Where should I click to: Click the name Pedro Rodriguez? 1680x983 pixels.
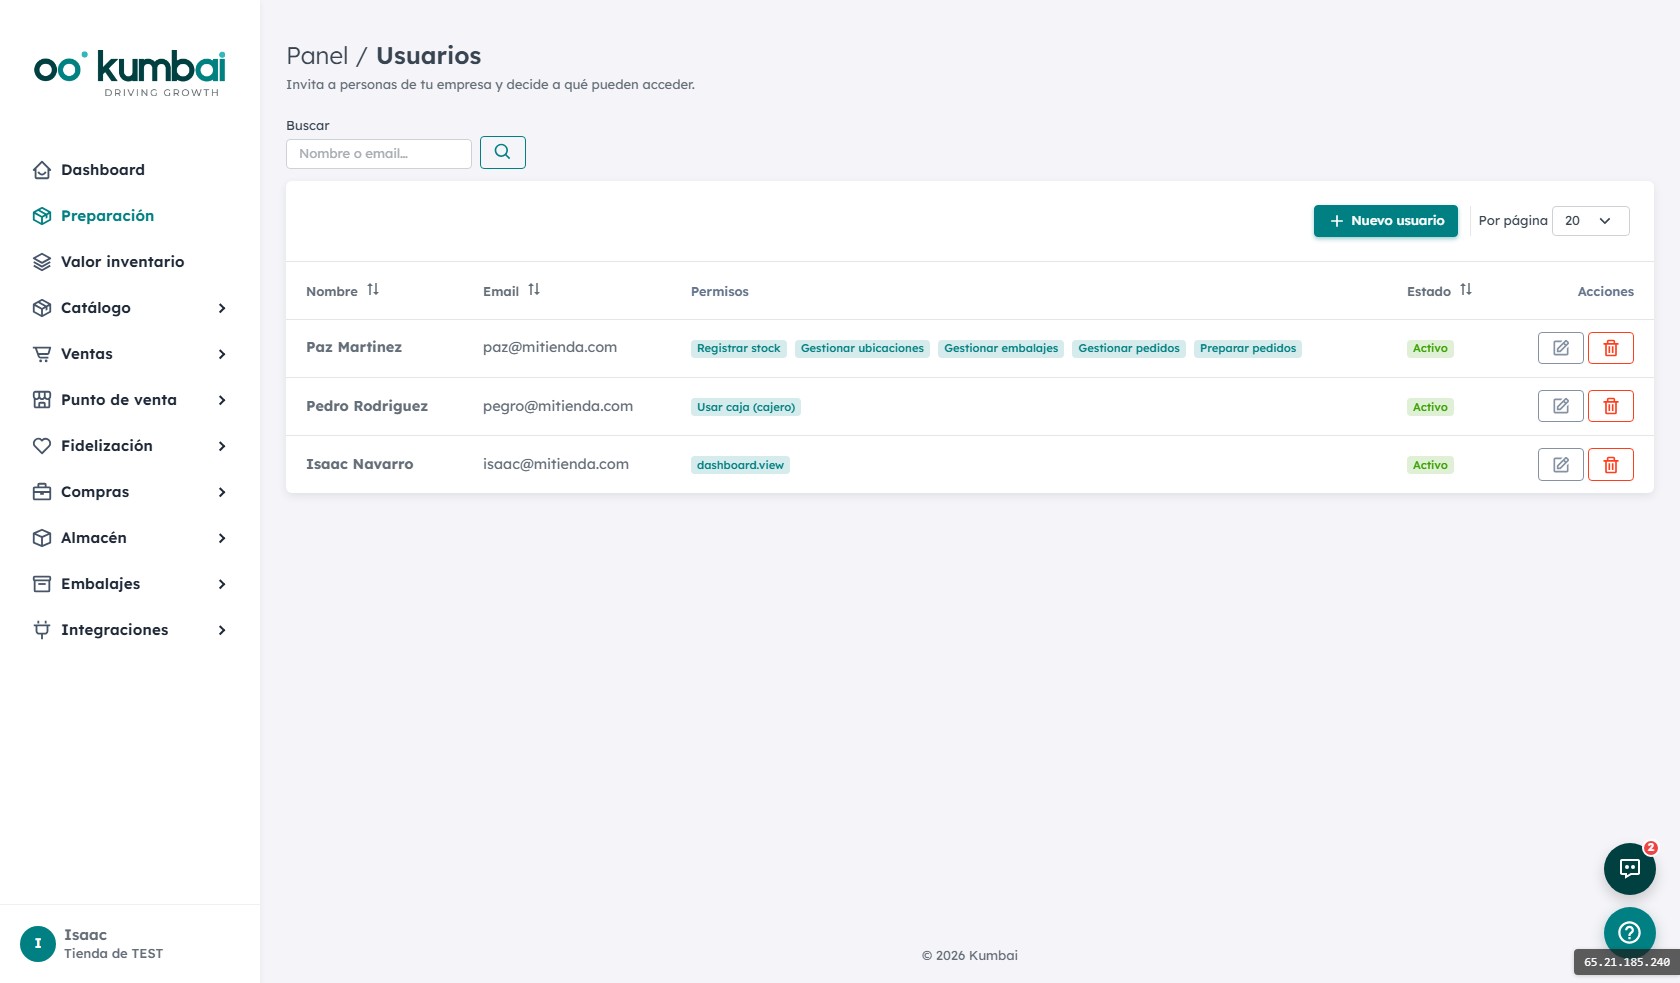(x=367, y=406)
